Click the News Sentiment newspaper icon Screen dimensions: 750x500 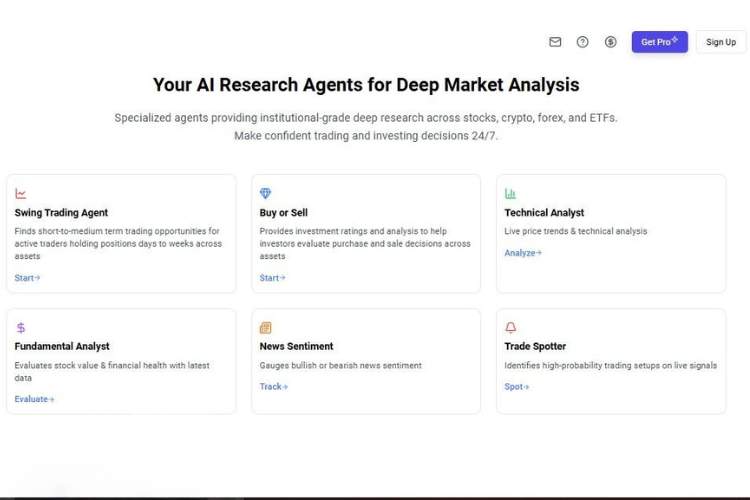(265, 328)
